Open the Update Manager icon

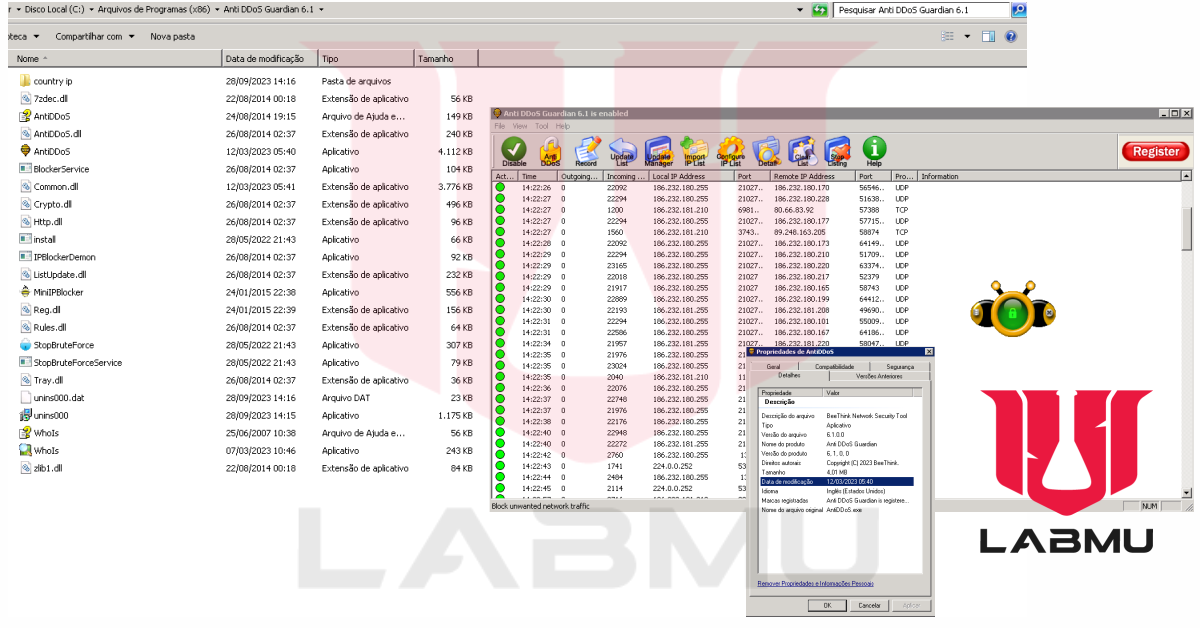[x=658, y=151]
